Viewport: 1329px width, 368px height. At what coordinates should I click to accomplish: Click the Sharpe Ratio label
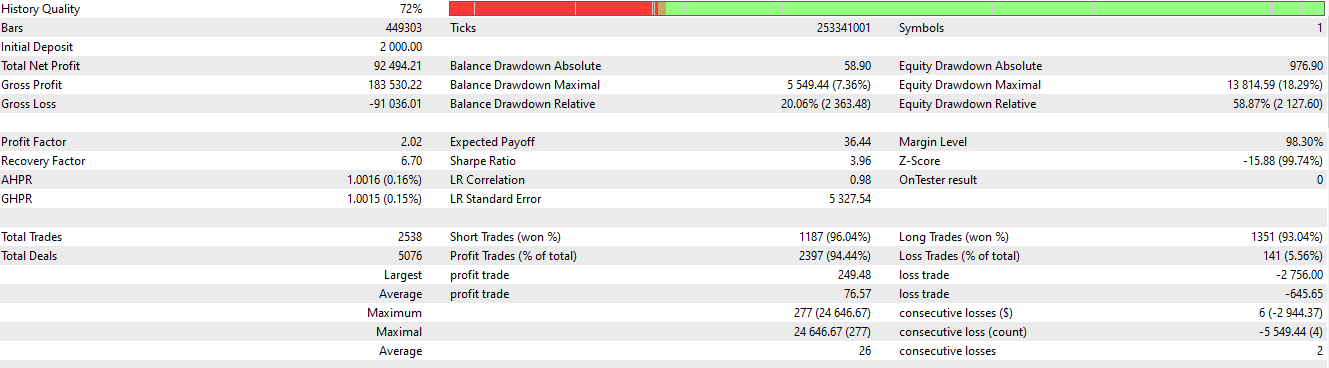pyautogui.click(x=484, y=161)
